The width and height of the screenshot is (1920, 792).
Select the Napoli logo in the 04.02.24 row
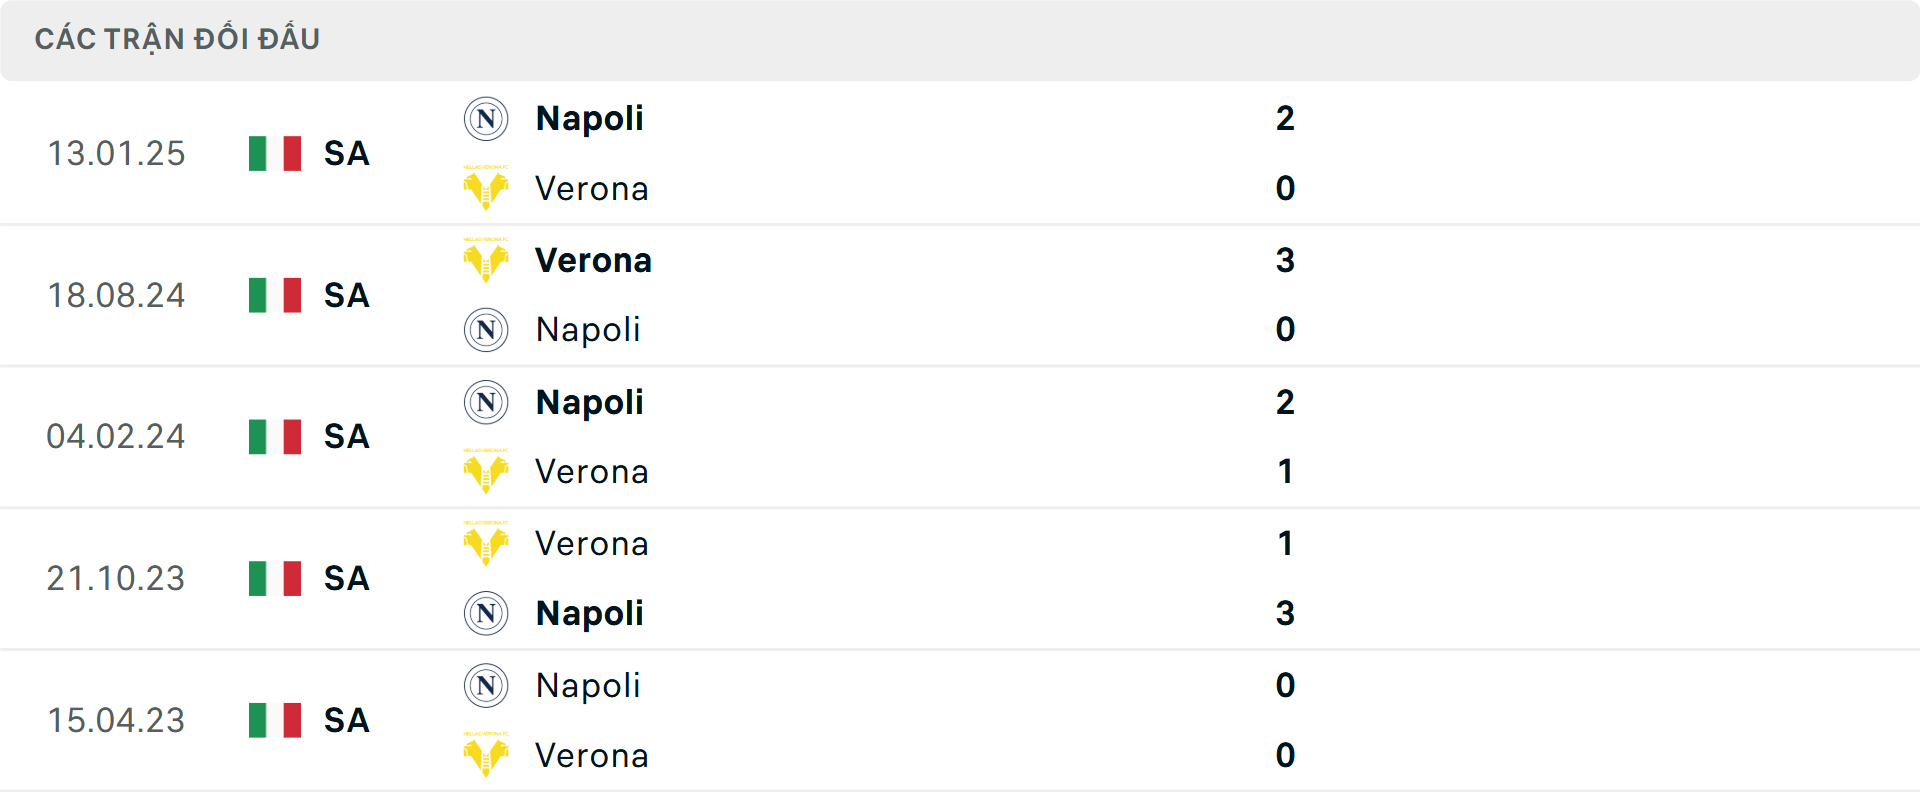[x=486, y=402]
